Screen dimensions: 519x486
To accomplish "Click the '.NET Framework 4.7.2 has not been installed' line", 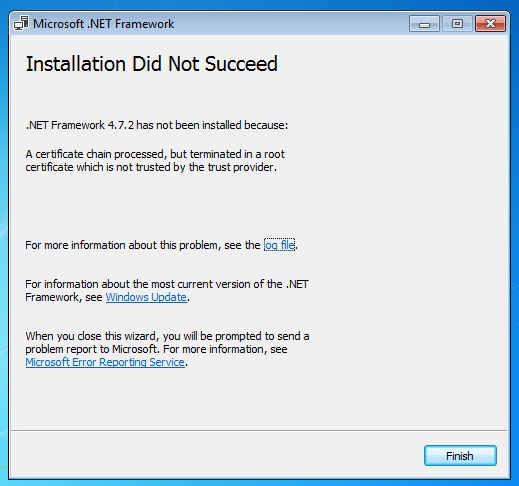I will click(157, 125).
